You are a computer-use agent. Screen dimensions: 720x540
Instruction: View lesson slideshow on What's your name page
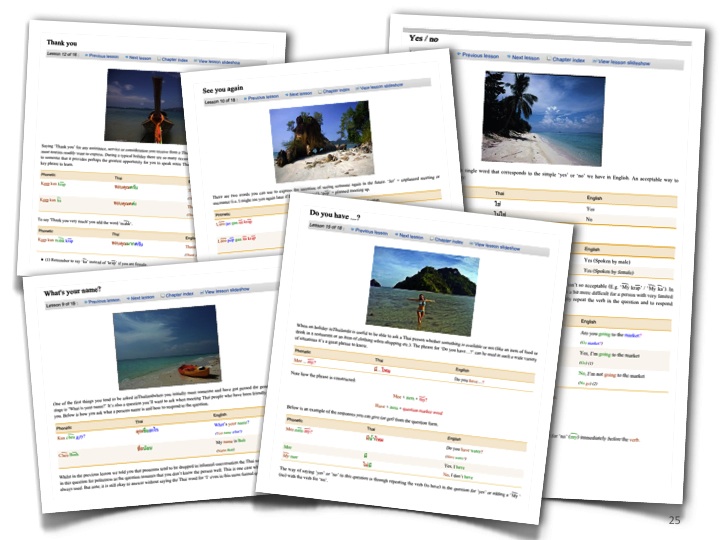226,291
